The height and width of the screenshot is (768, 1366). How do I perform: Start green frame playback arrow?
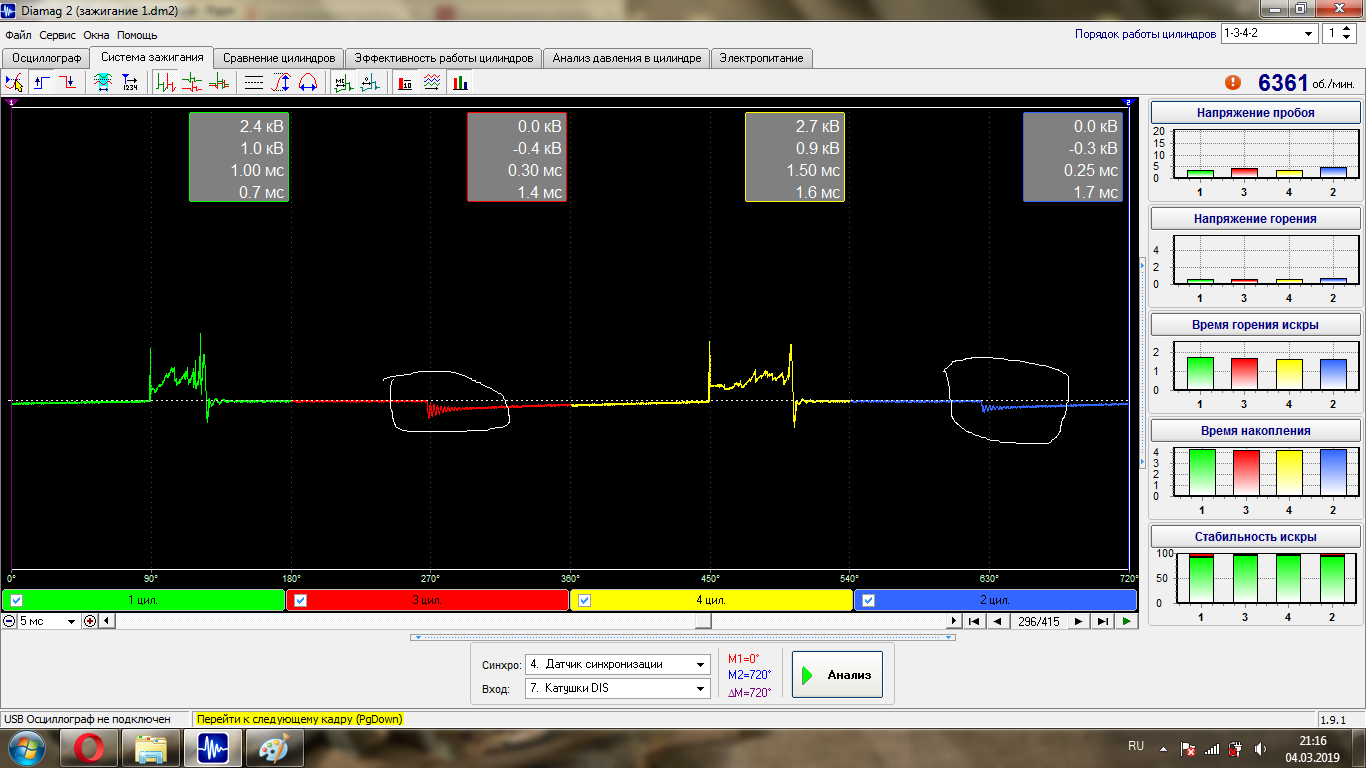coord(1127,621)
